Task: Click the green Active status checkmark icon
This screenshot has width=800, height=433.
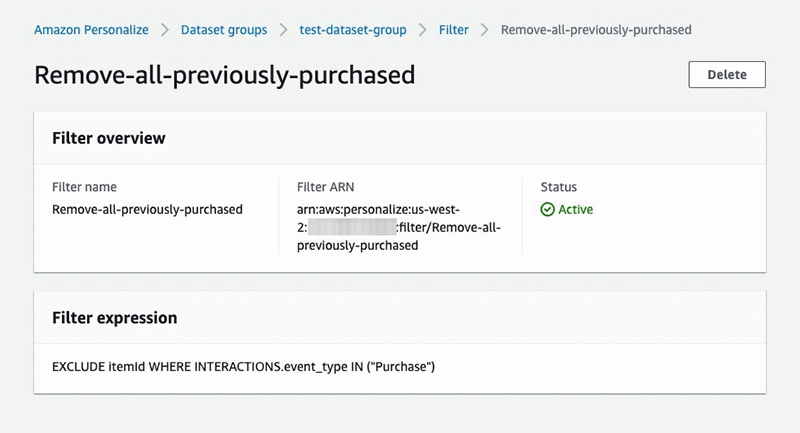Action: [x=547, y=210]
